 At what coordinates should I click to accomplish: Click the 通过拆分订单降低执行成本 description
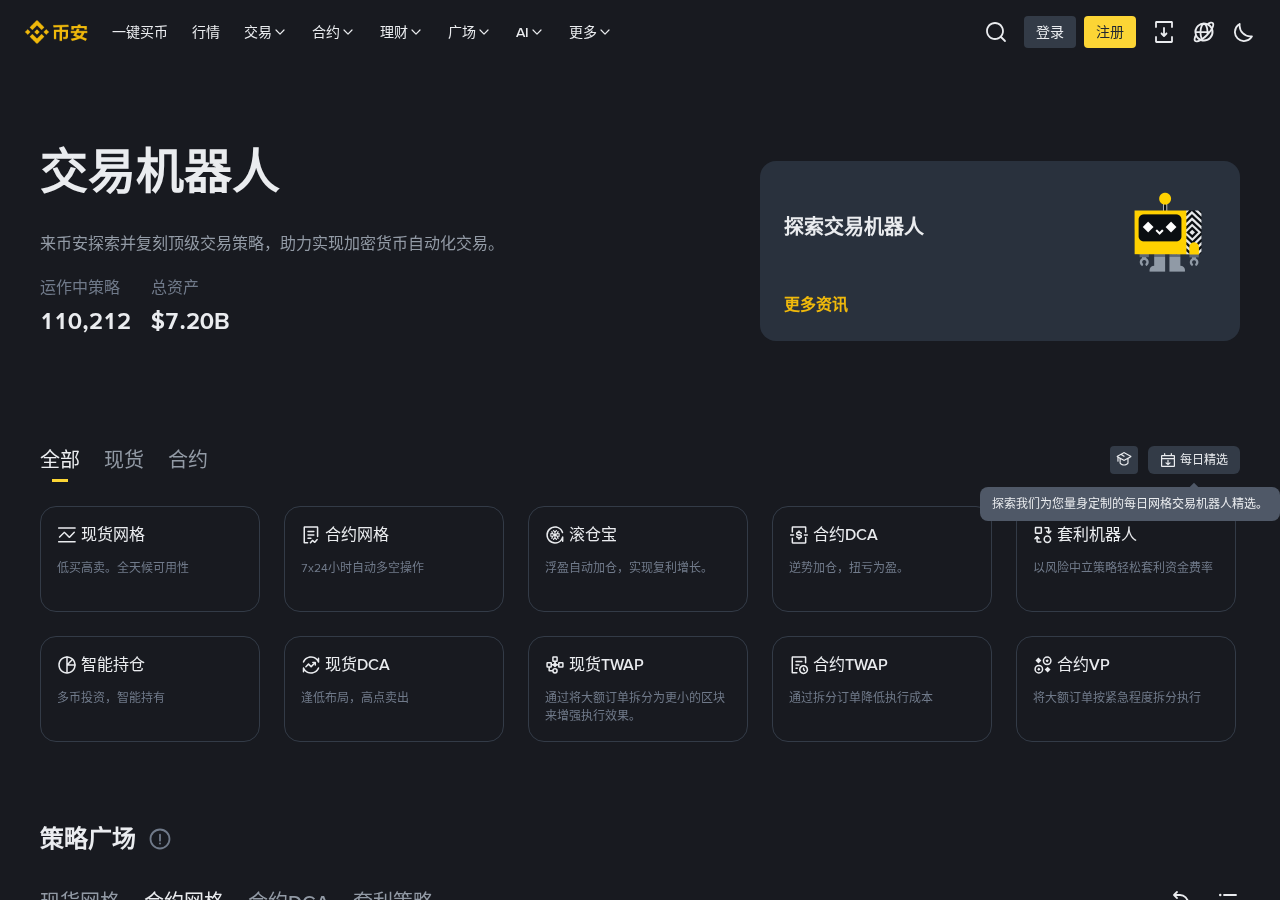pyautogui.click(x=861, y=697)
